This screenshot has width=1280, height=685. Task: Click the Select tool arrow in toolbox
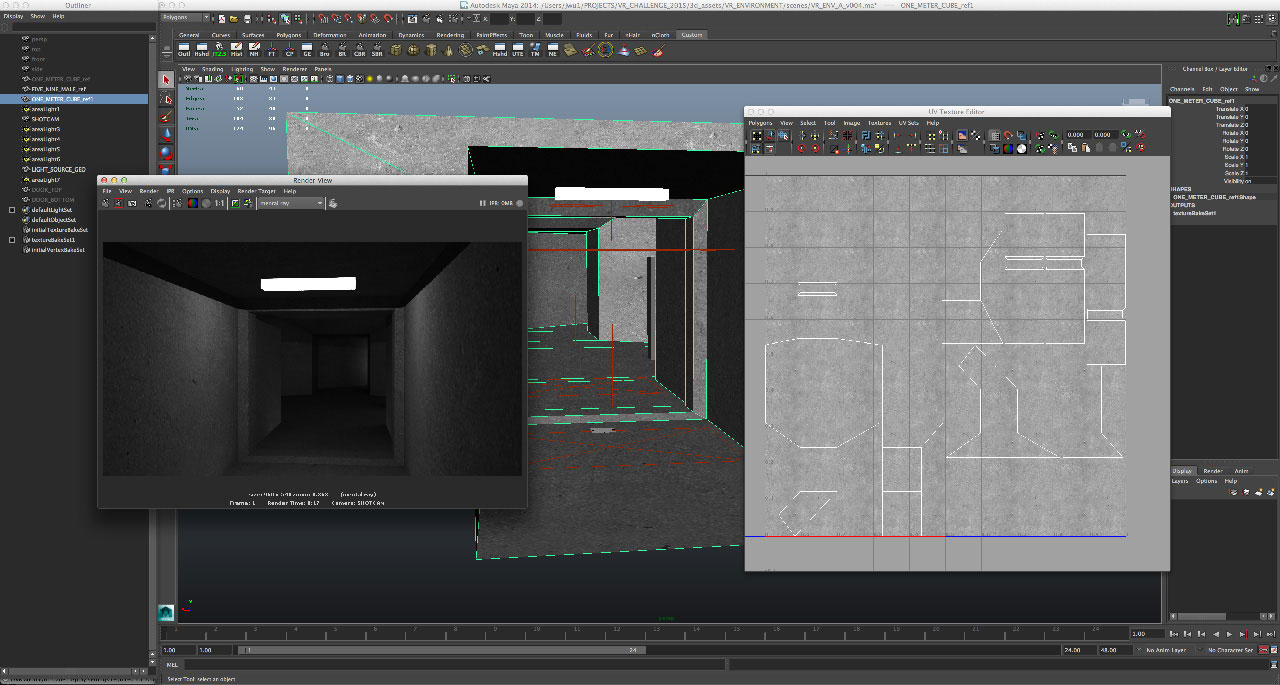(x=167, y=80)
